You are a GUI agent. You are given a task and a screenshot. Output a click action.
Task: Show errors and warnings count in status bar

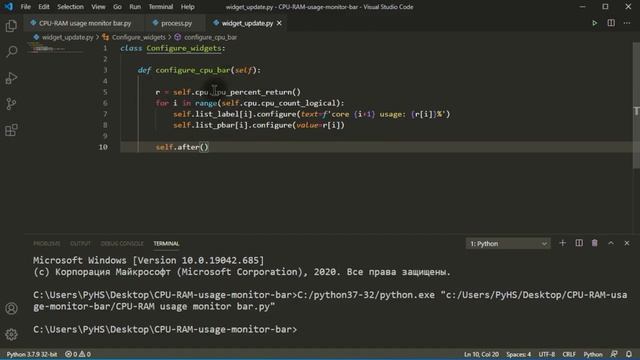[x=78, y=354]
